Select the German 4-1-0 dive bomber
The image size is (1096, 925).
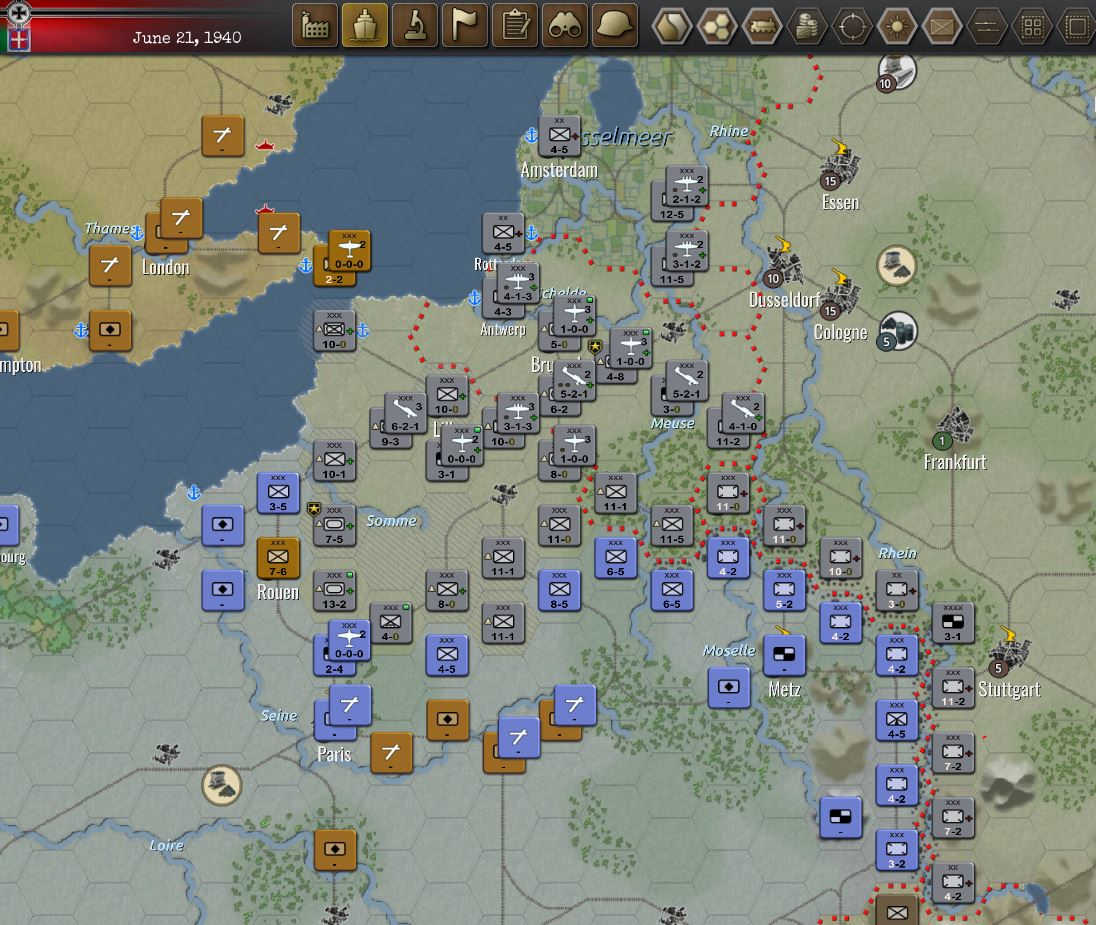click(743, 413)
